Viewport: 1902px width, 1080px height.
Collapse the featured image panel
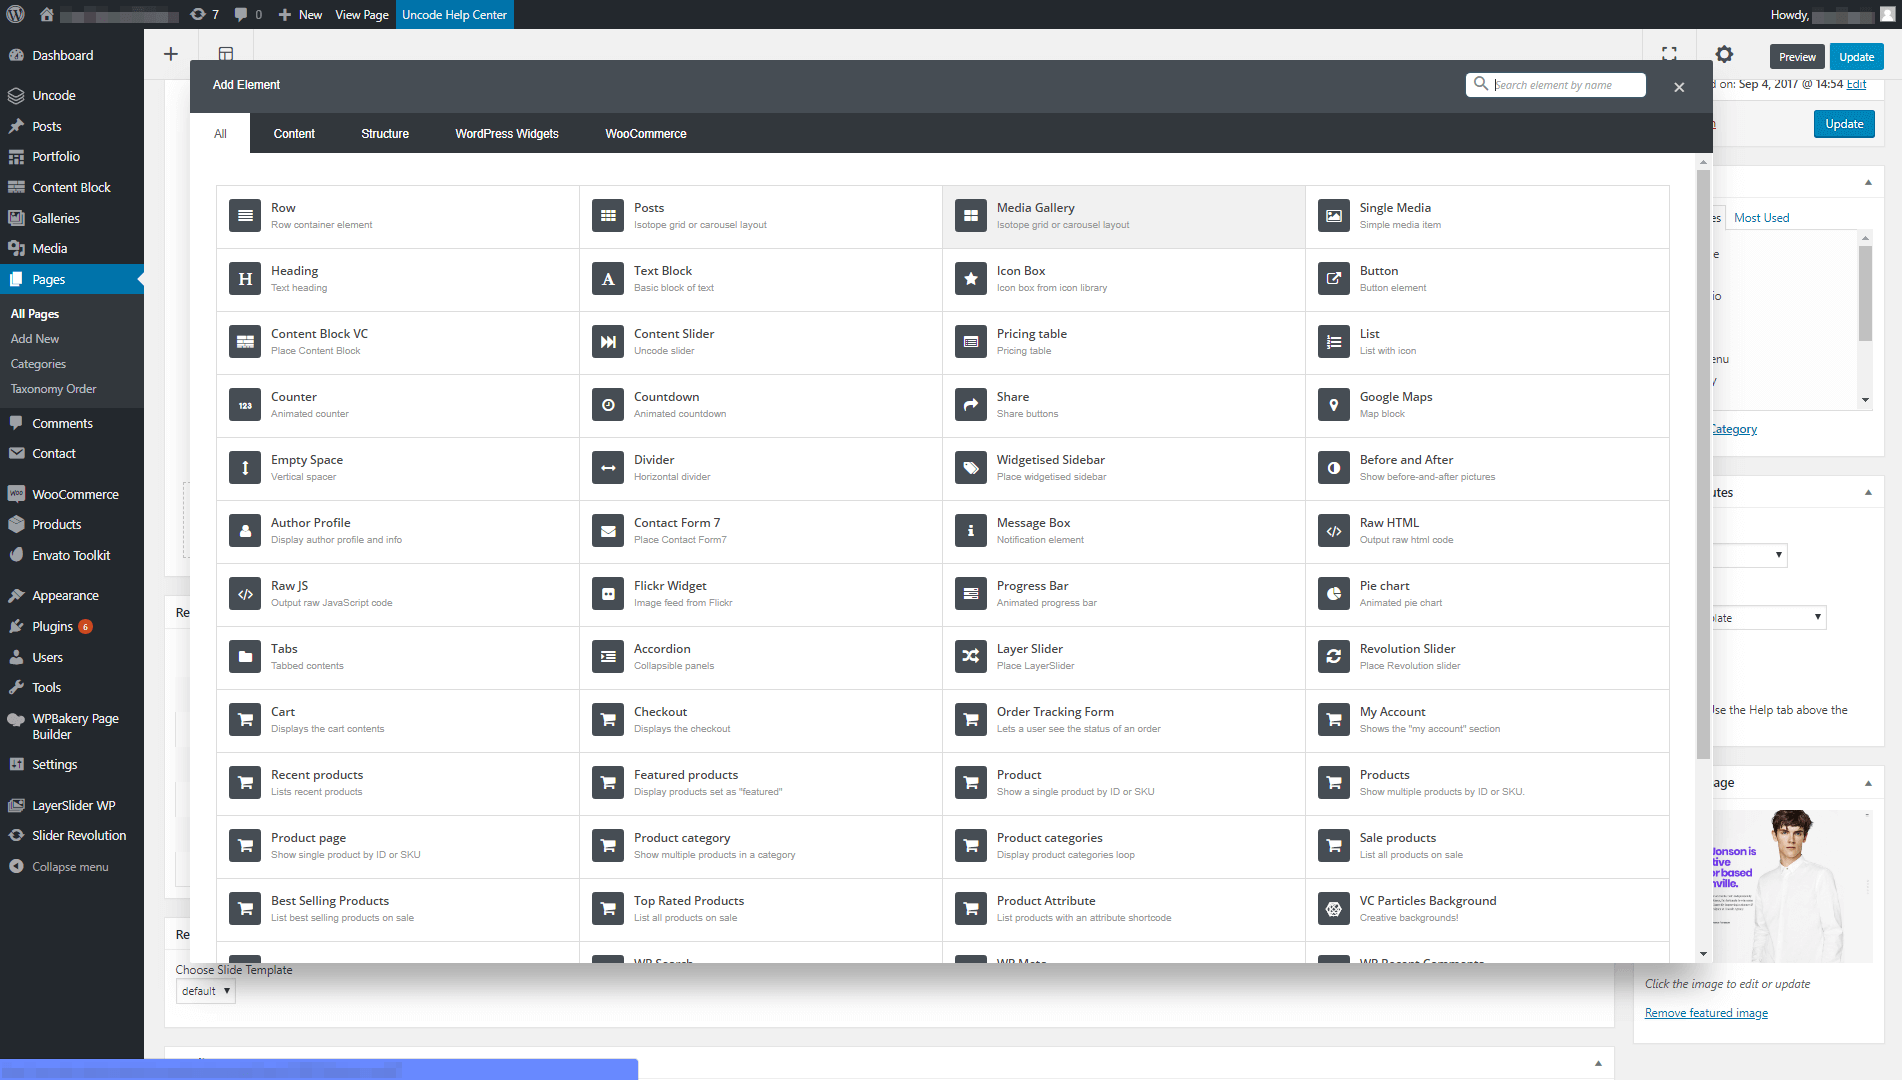pyautogui.click(x=1868, y=783)
